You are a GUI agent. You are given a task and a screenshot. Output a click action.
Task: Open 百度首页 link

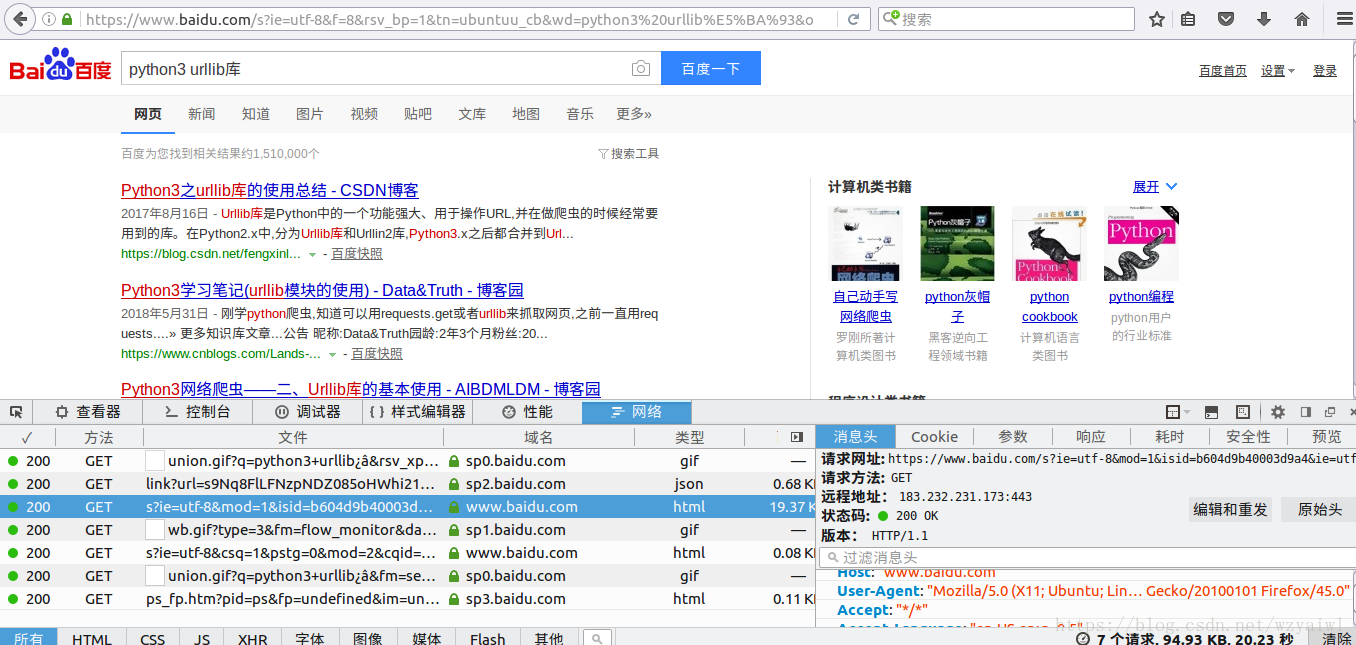click(1223, 70)
